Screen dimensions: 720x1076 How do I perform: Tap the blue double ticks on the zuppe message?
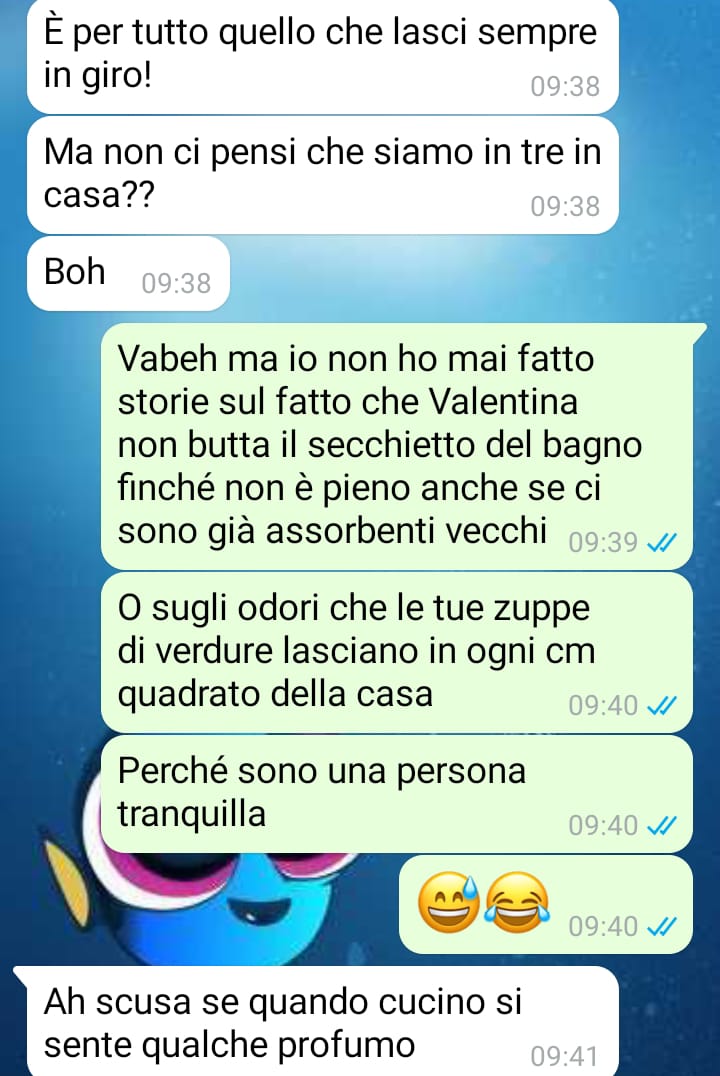coord(662,705)
